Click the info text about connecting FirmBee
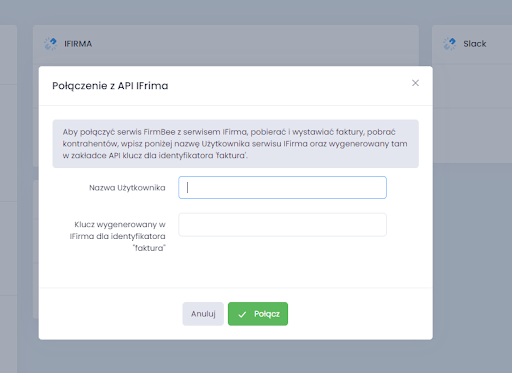The height and width of the screenshot is (373, 512). [x=235, y=144]
